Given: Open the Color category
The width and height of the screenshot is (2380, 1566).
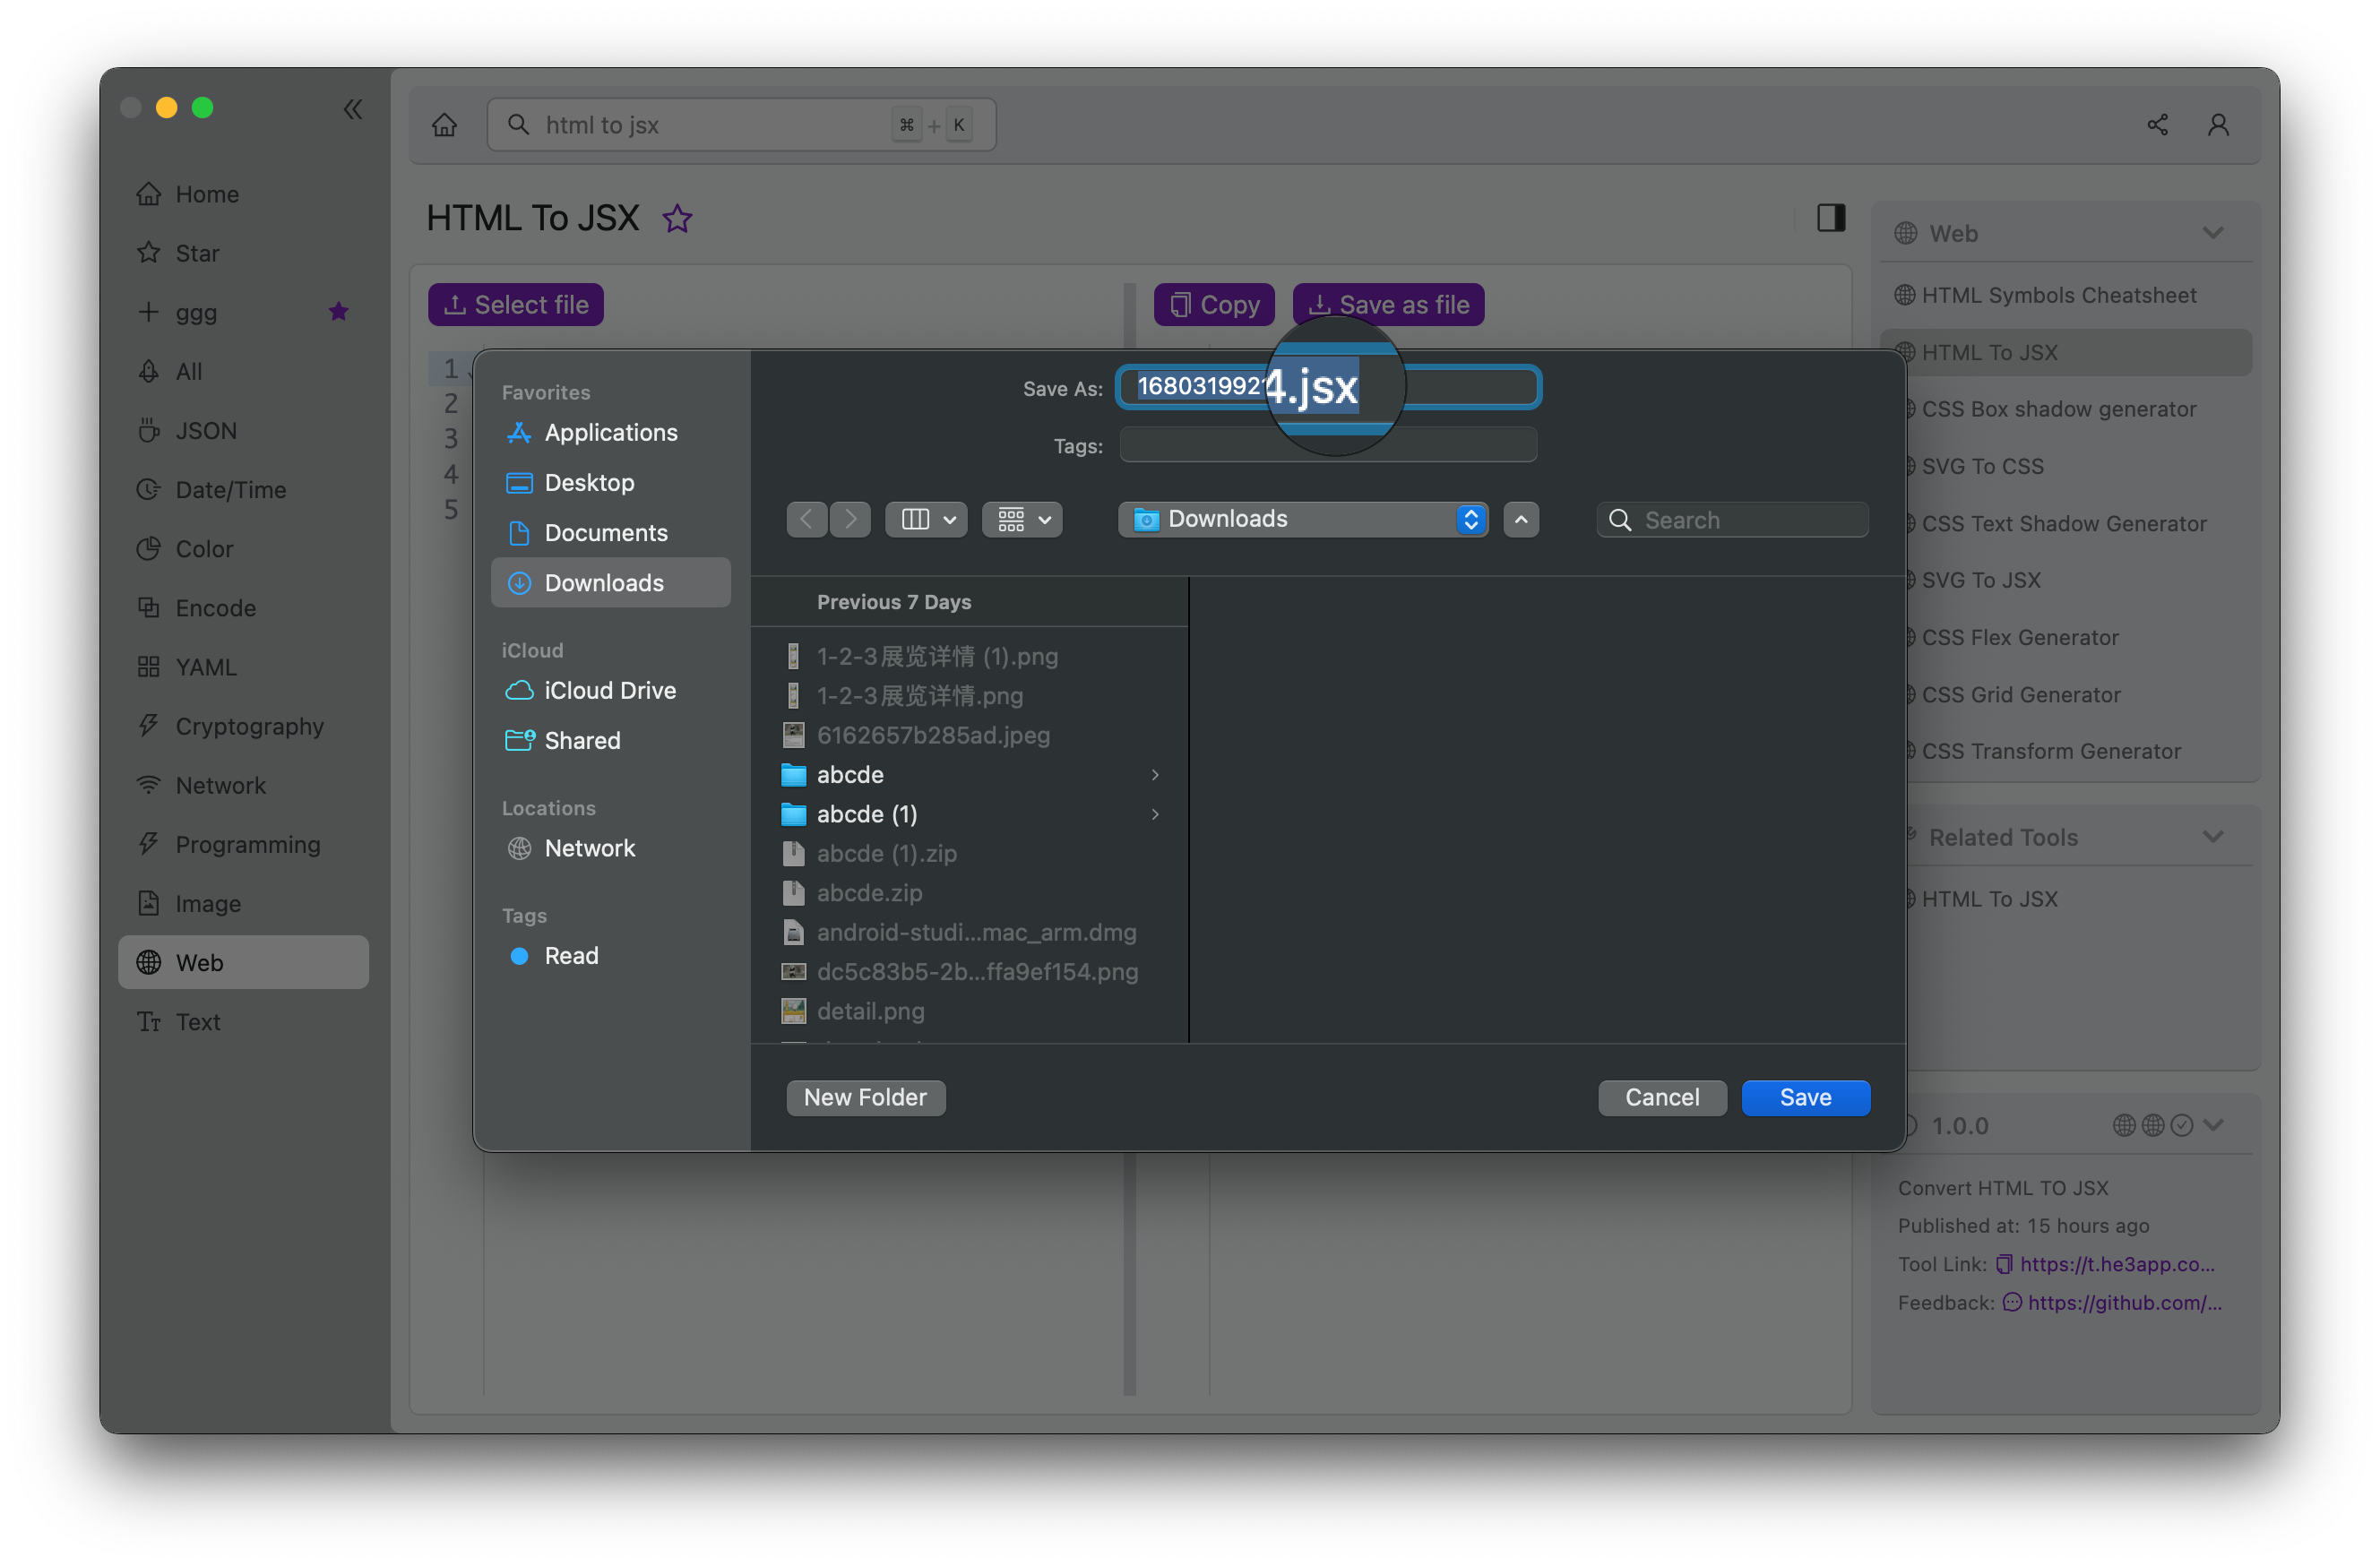Looking at the screenshot, I should point(243,548).
